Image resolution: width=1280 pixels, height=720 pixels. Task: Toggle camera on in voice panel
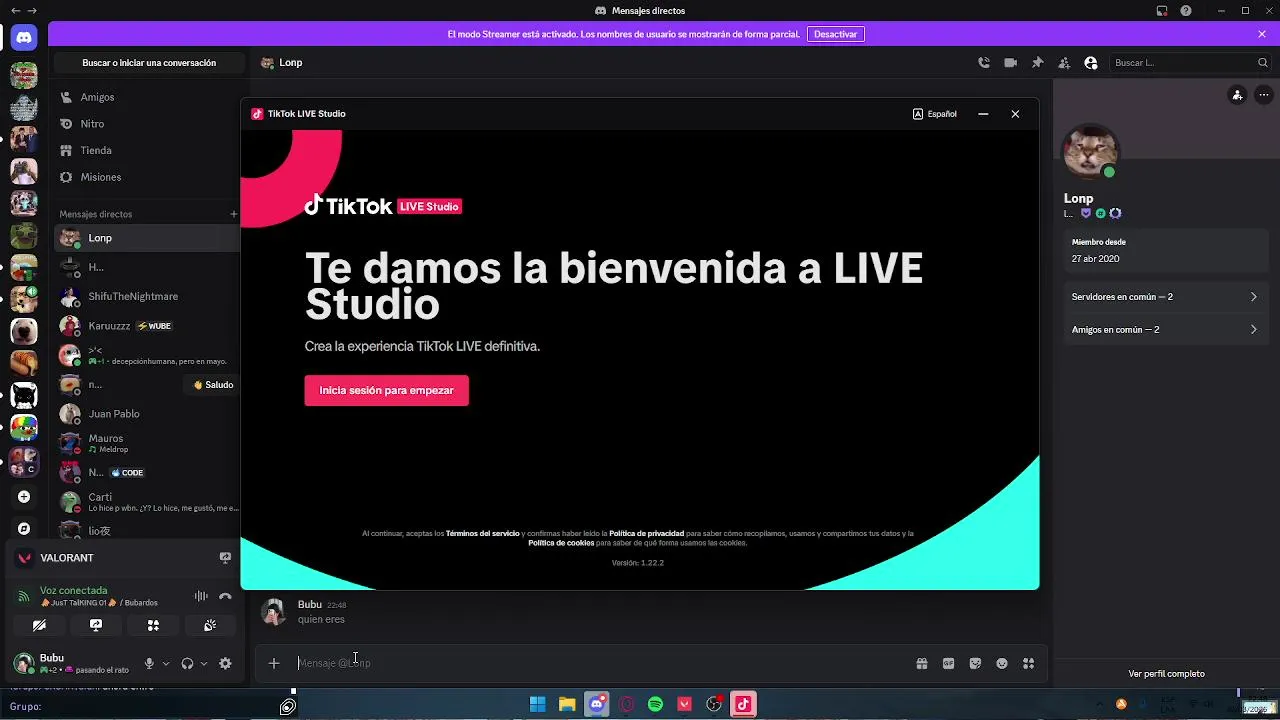click(x=39, y=625)
